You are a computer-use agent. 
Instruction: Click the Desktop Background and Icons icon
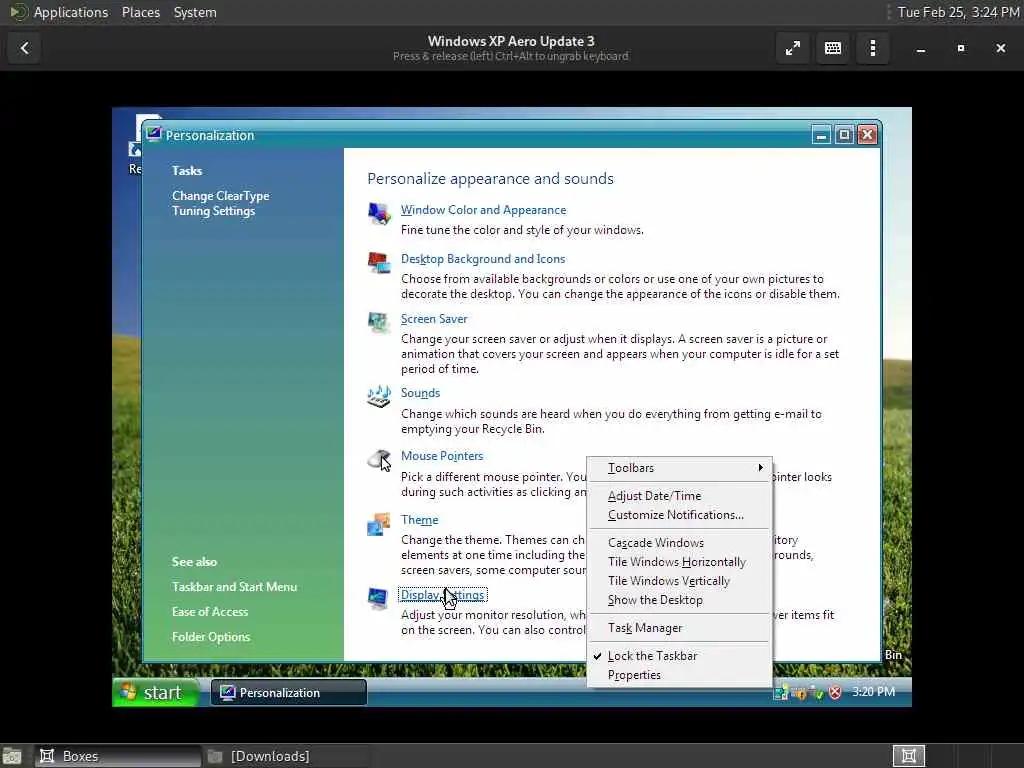point(379,263)
